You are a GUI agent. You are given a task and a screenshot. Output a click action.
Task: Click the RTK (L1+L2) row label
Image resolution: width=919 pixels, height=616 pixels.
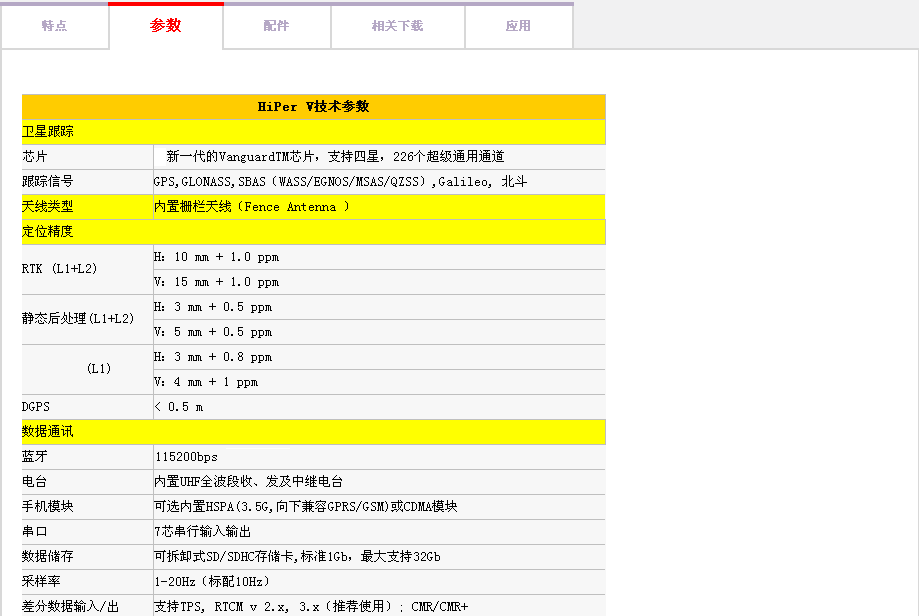[60, 269]
